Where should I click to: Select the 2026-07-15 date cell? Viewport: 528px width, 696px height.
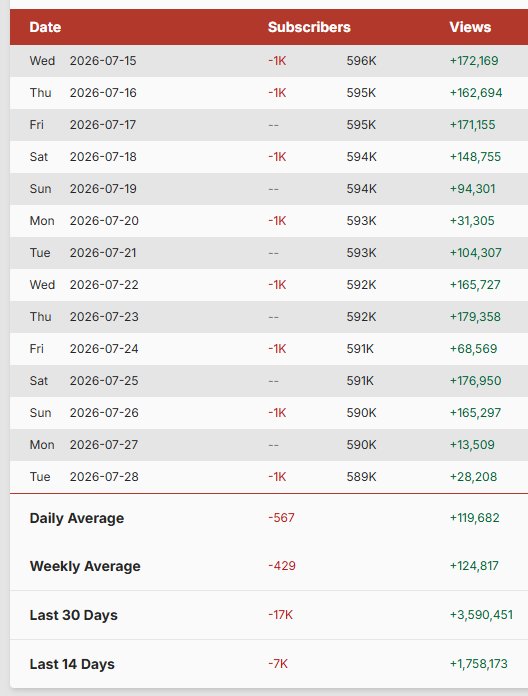(x=103, y=61)
